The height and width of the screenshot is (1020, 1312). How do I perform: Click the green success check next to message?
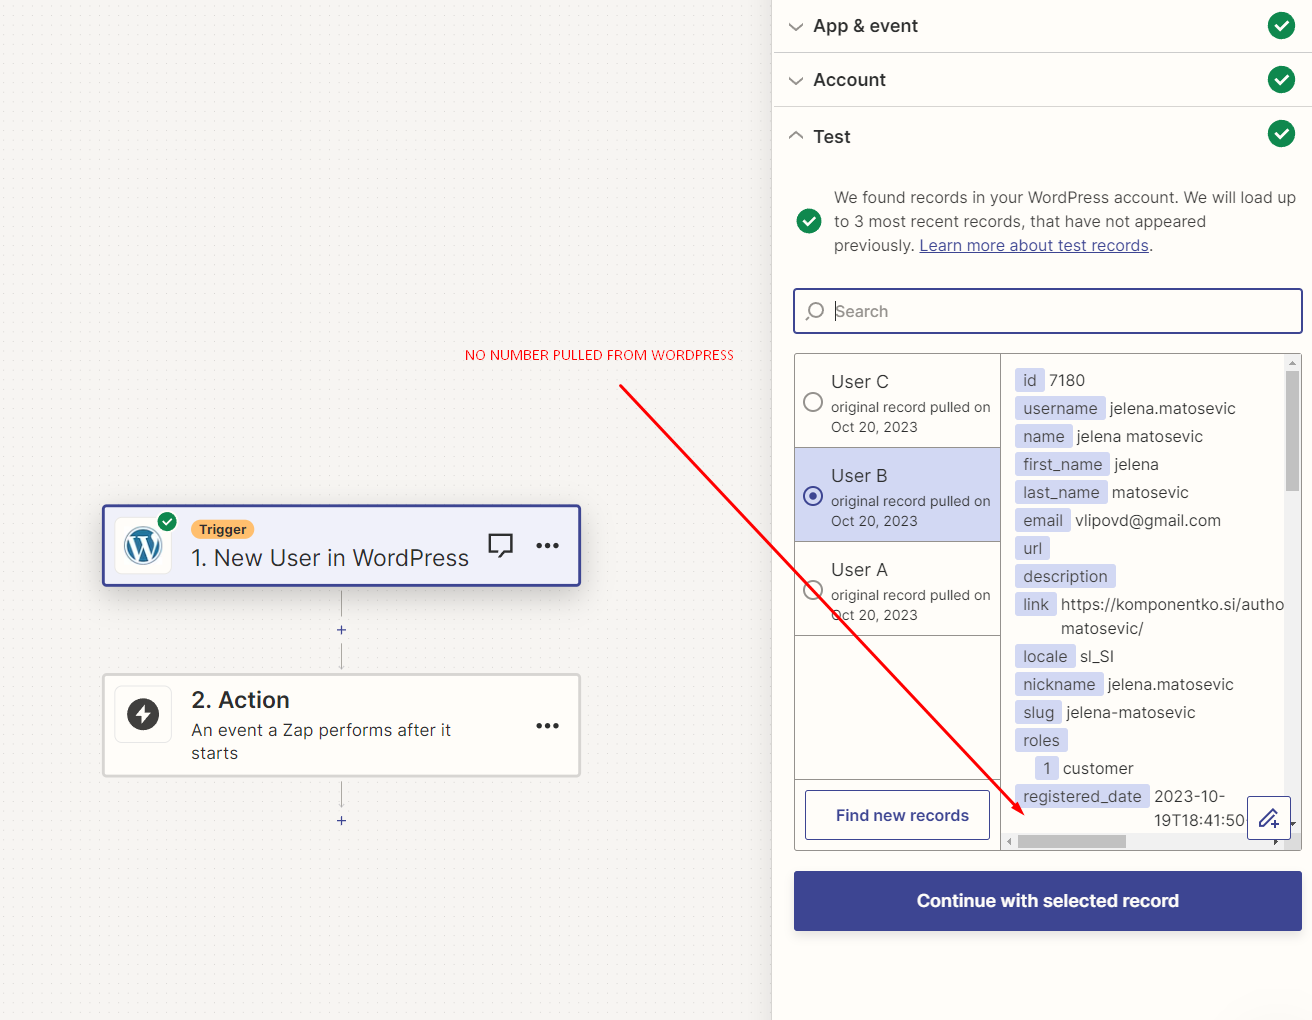[x=809, y=221]
